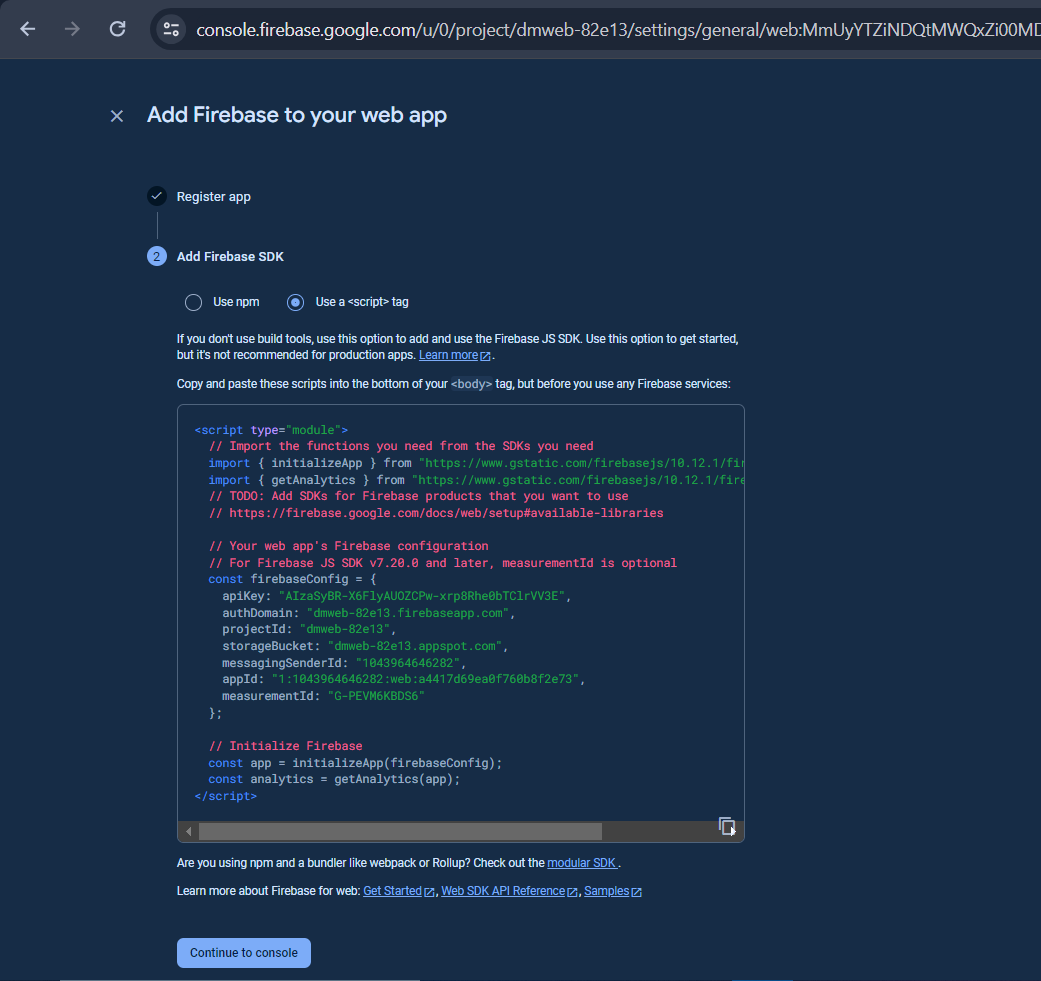Open the Samples link
This screenshot has height=981, width=1041.
coord(606,891)
